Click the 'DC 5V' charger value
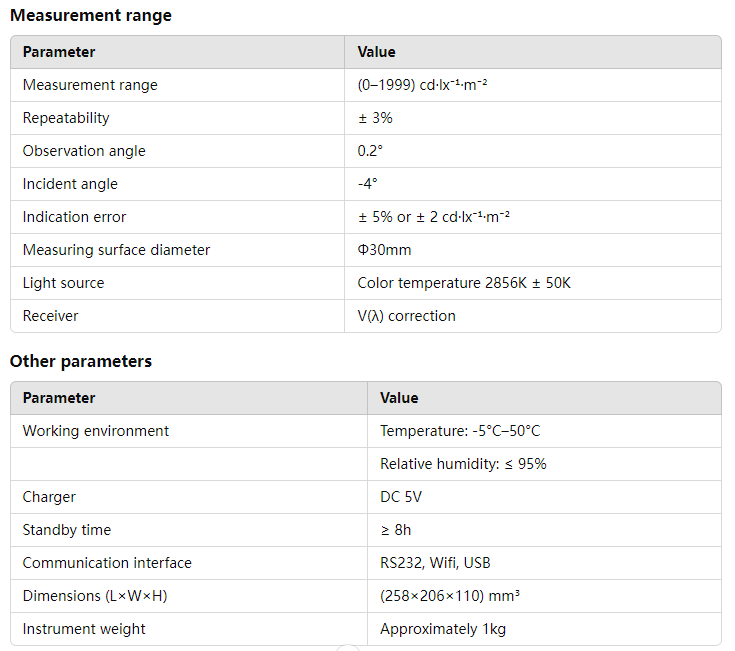Screen dimensions: 735x651 coord(401,497)
